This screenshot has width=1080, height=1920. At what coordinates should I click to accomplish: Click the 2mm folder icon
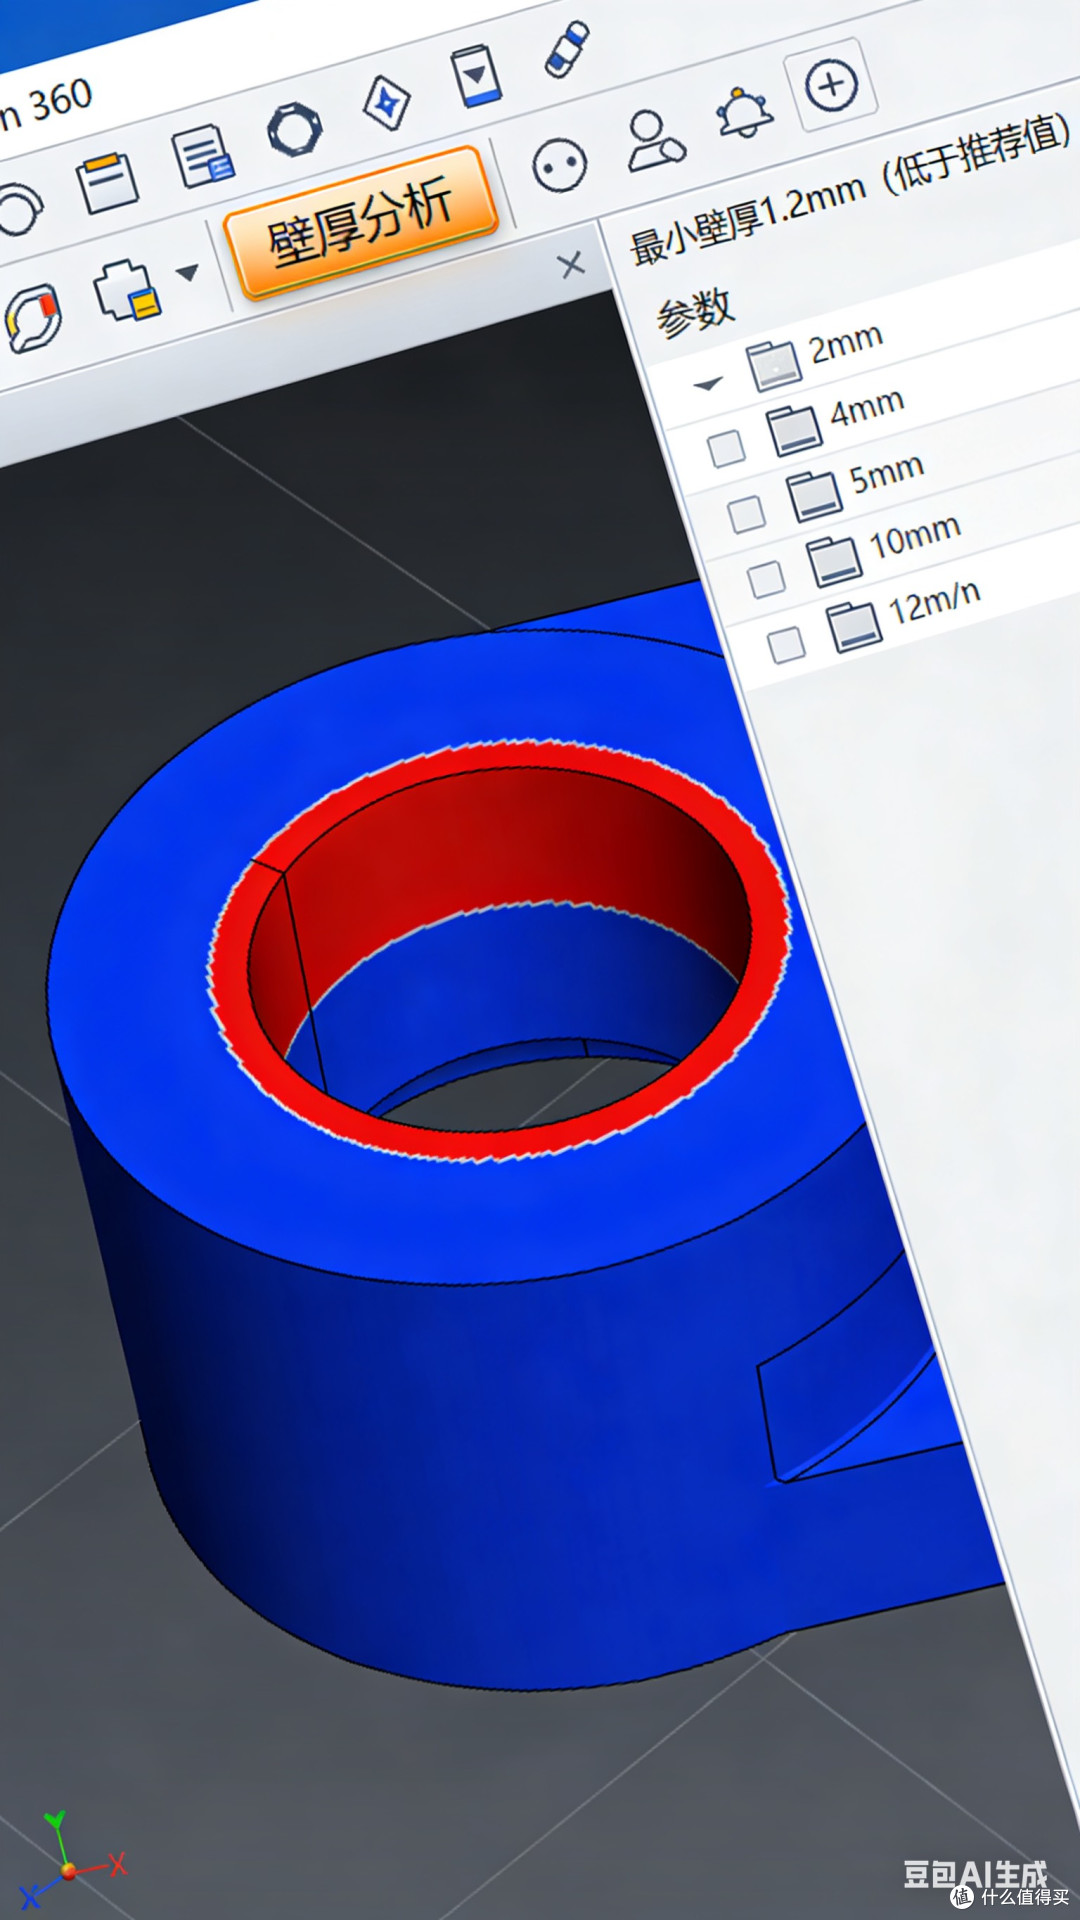774,365
